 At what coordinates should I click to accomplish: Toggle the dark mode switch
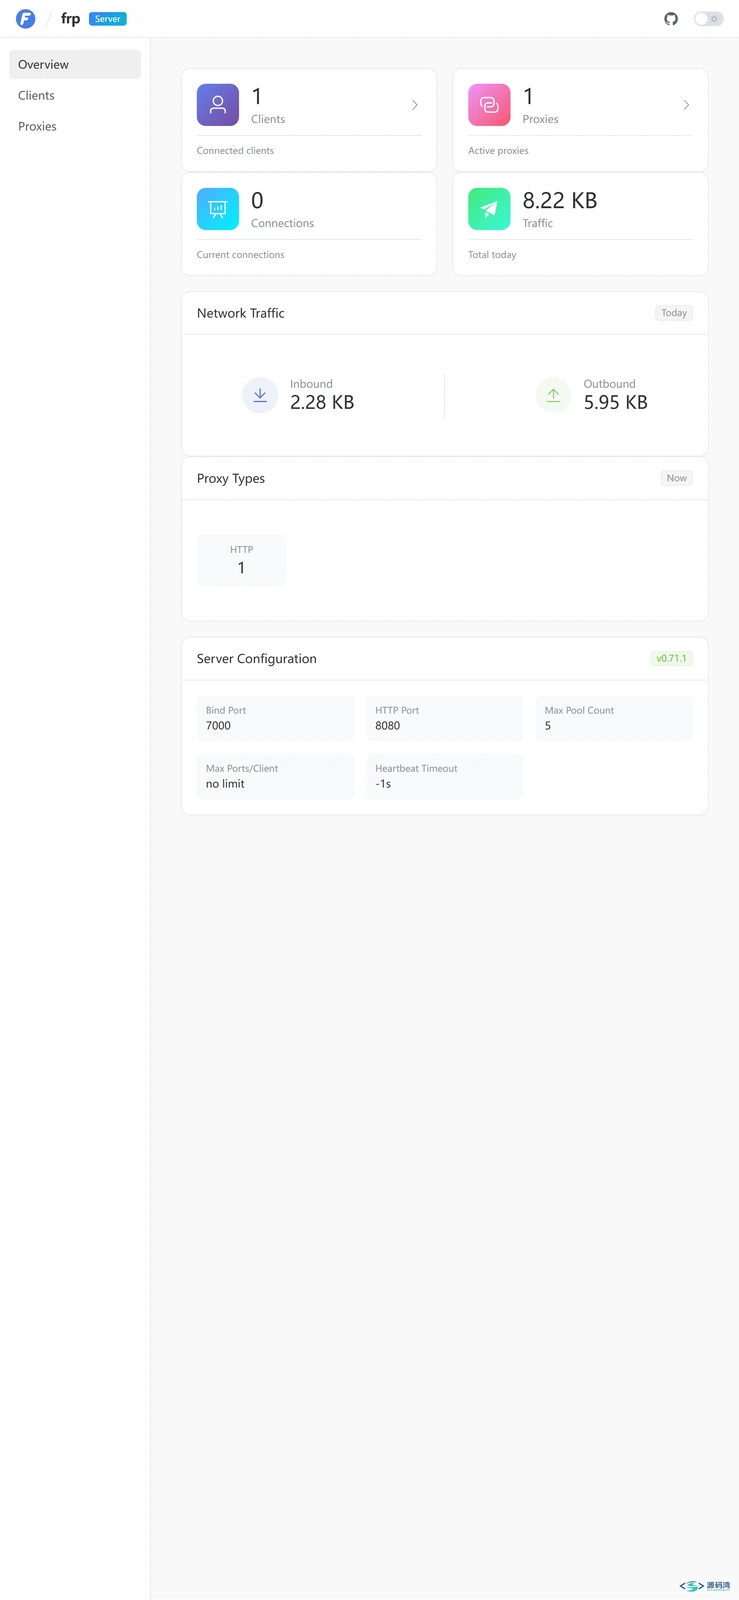708,19
